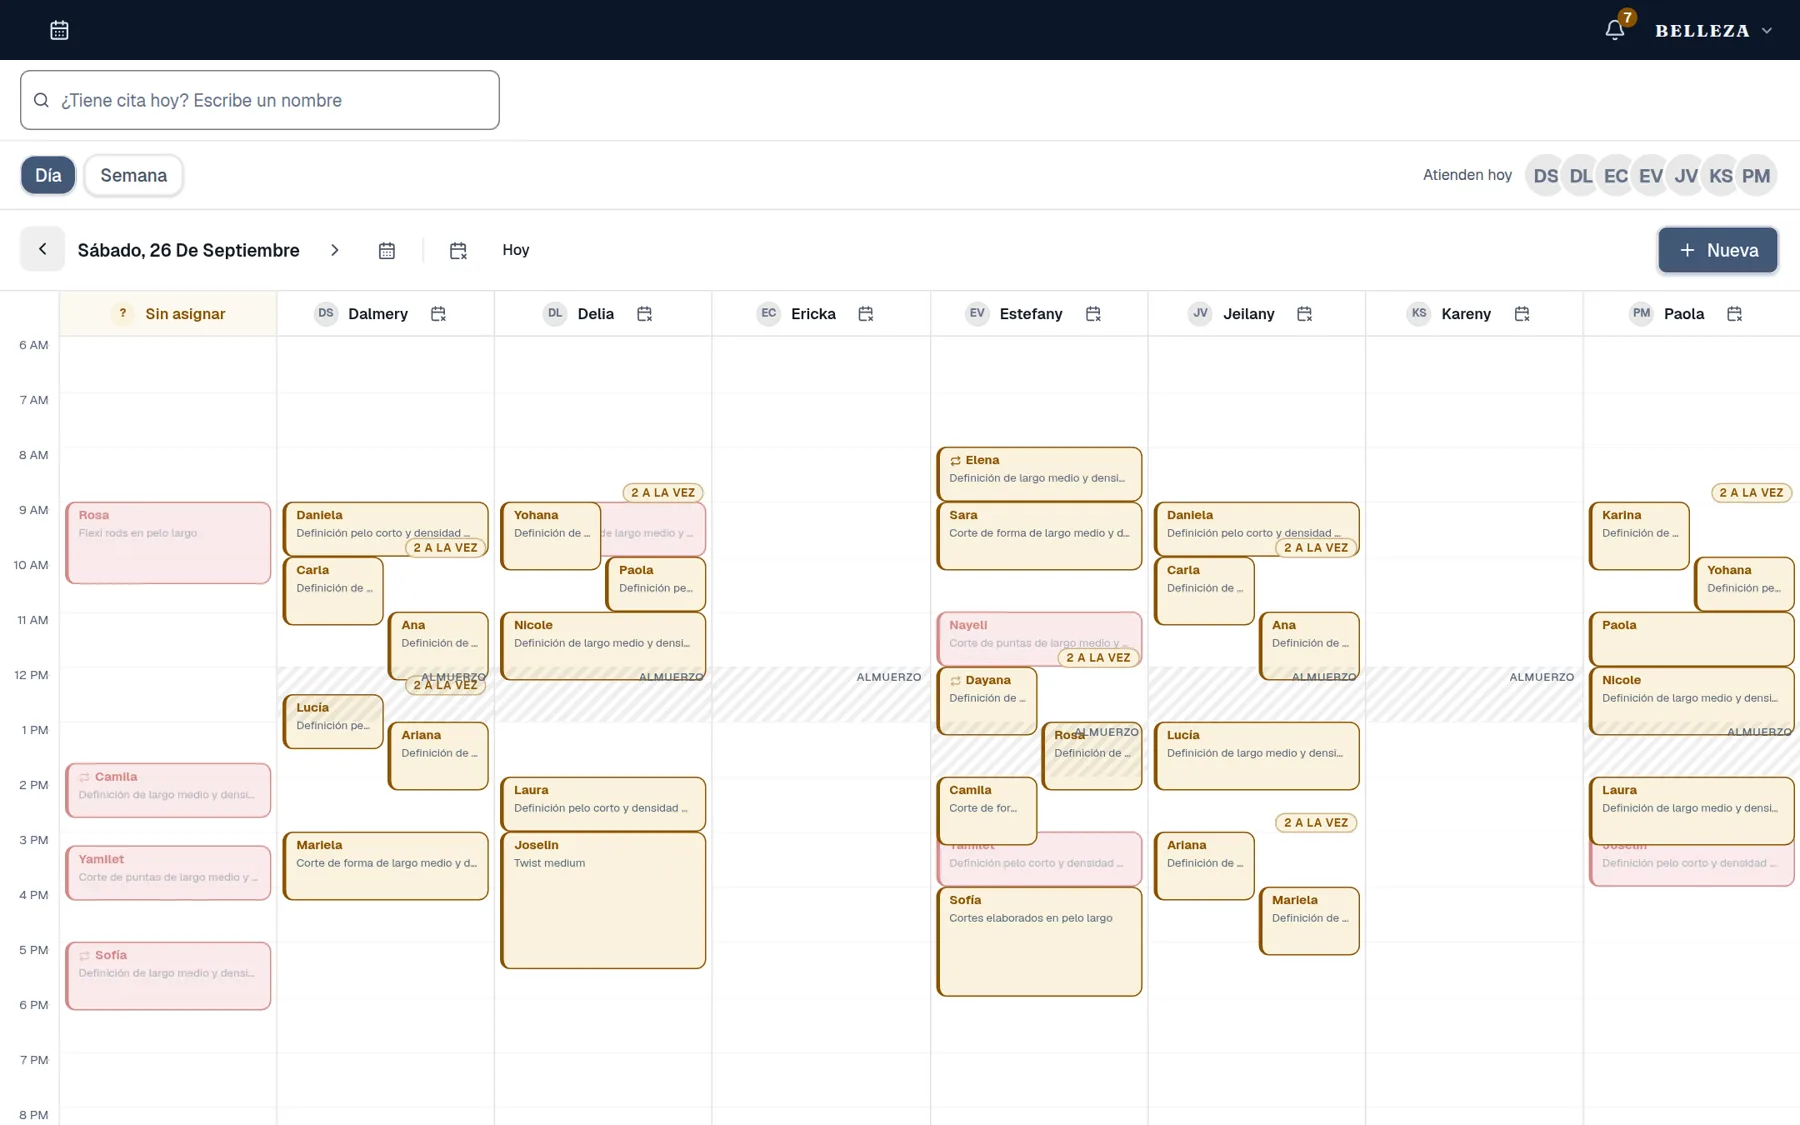Jump to Hoy
Screen dimensions: 1800x1125
pos(516,250)
